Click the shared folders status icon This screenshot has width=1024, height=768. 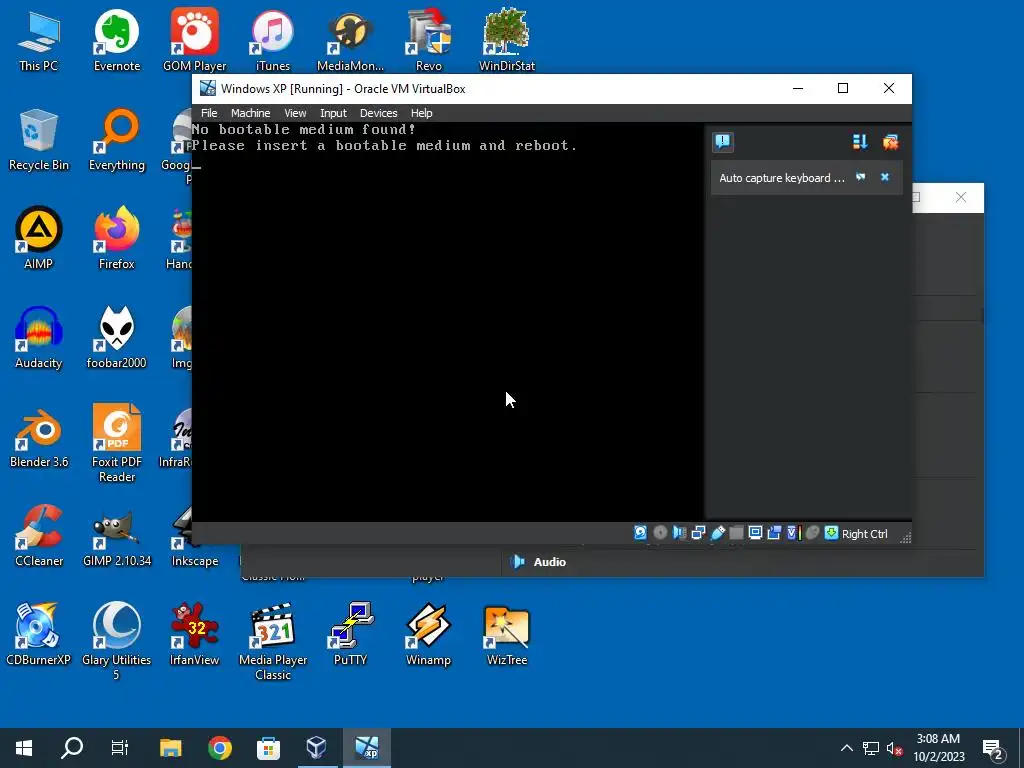click(736, 533)
